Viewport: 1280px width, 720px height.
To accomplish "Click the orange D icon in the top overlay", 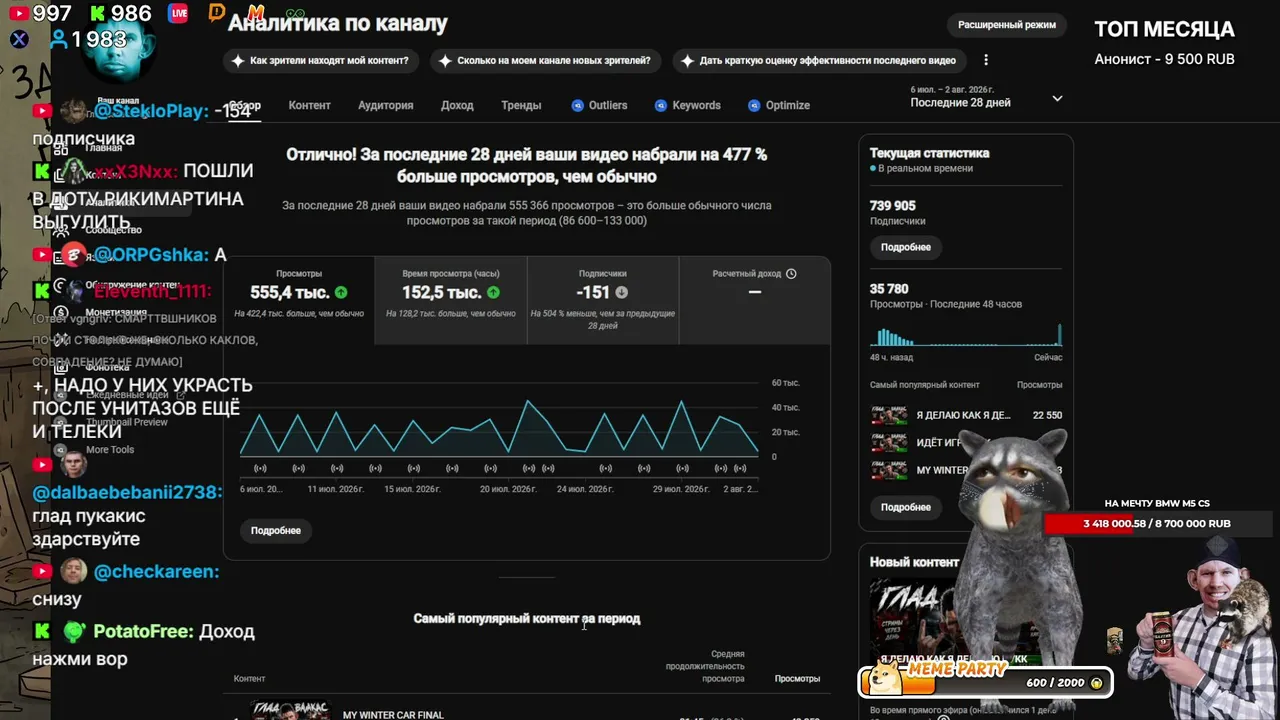I will pyautogui.click(x=217, y=13).
